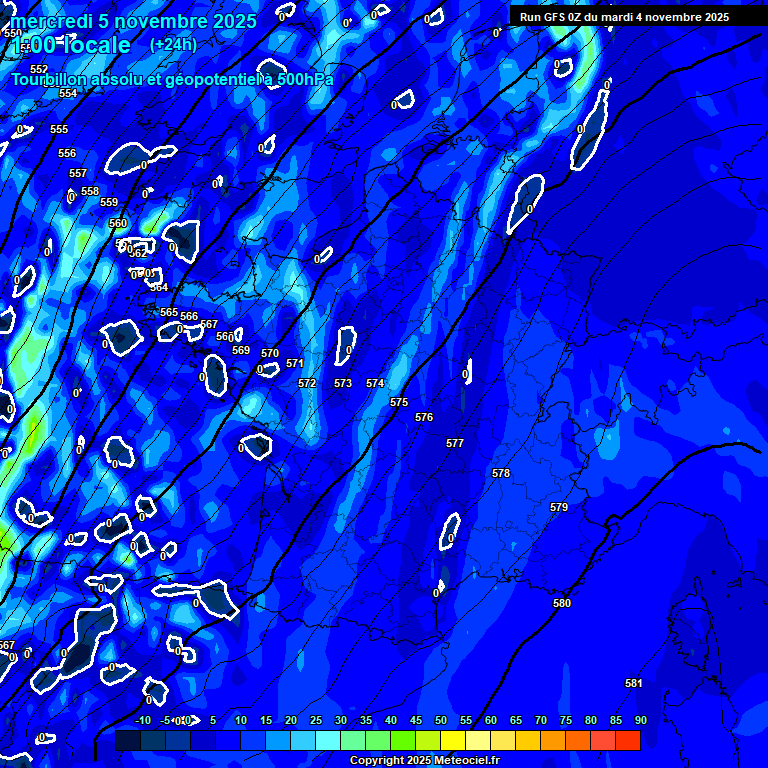Click the legend value 90
Image resolution: width=768 pixels, height=768 pixels.
640,720
